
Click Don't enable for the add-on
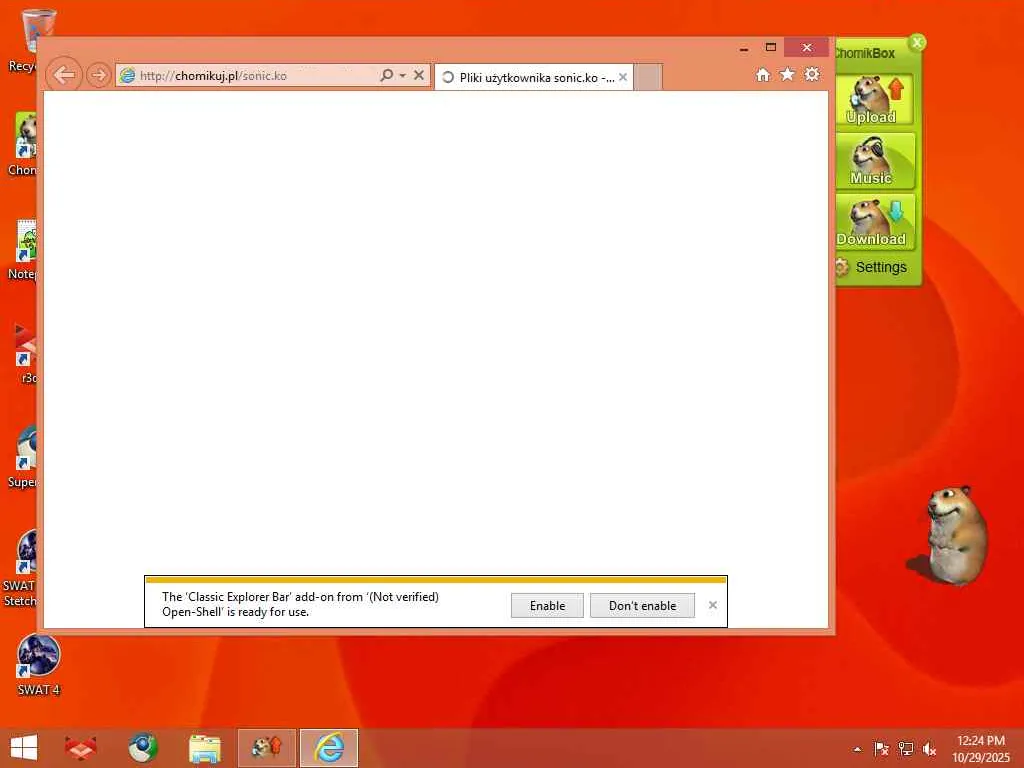[x=643, y=605]
